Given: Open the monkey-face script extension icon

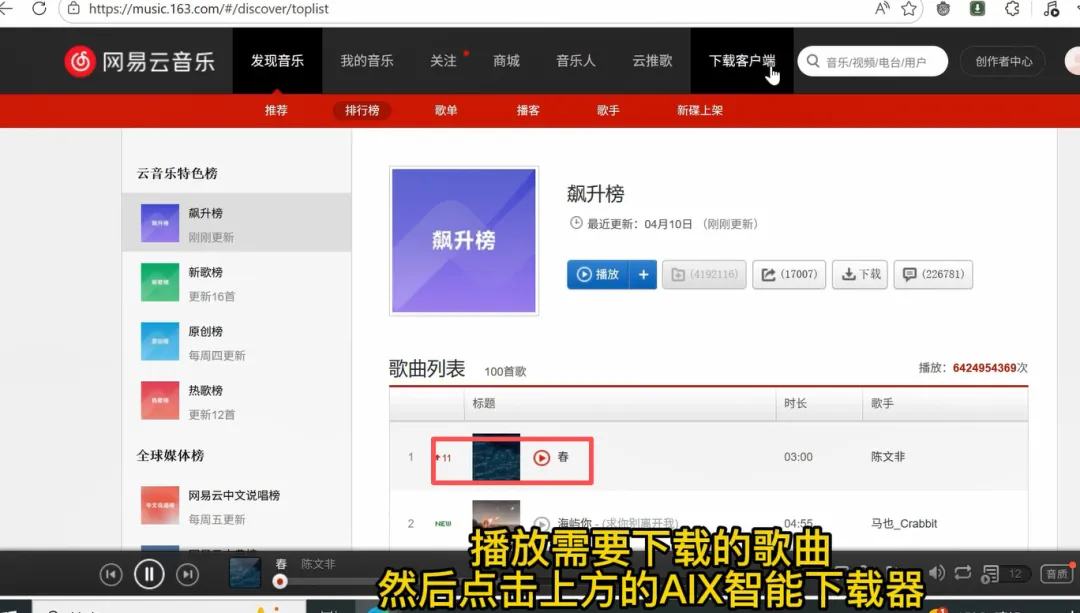Looking at the screenshot, I should (x=943, y=8).
